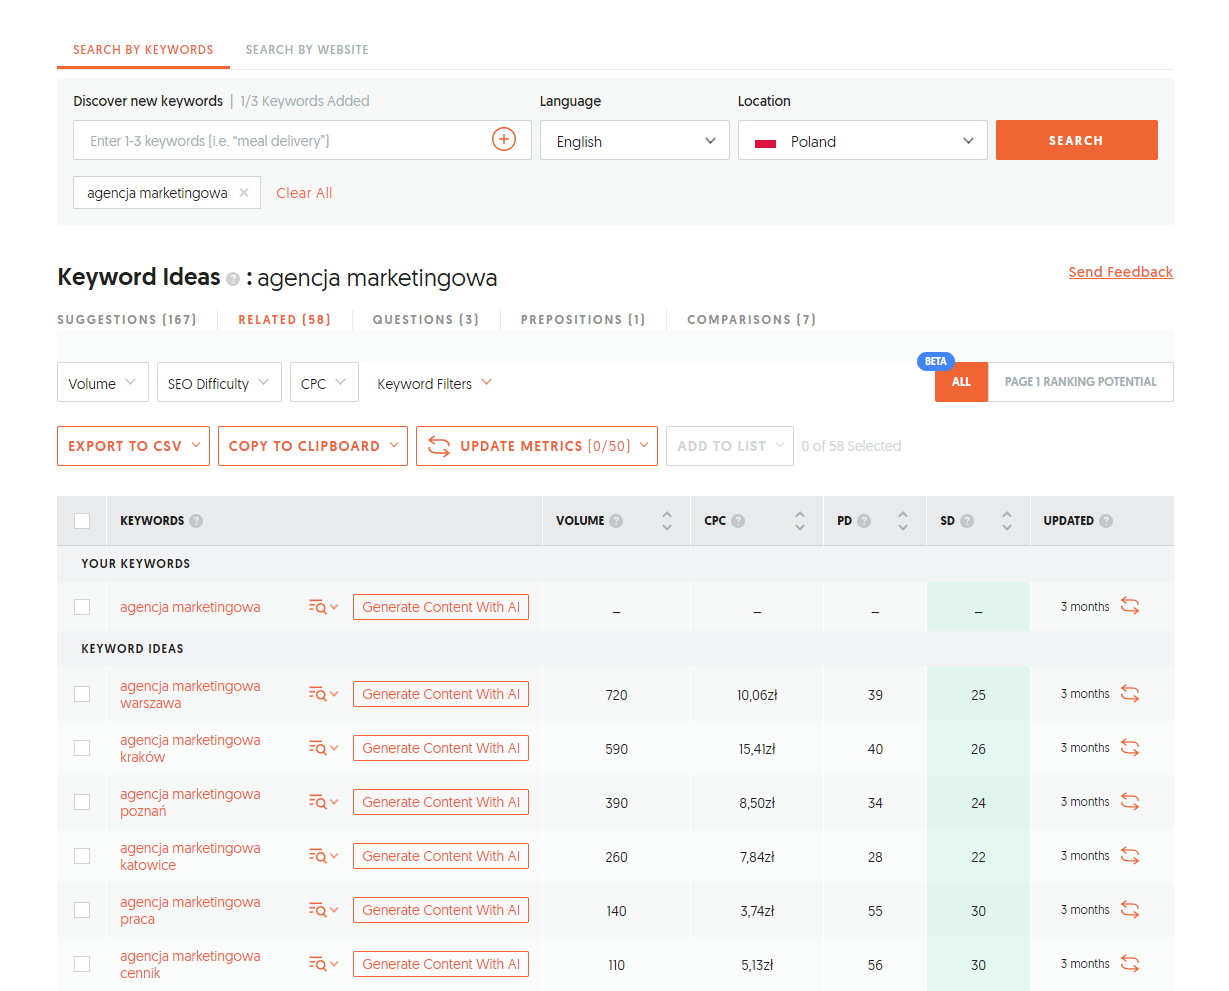Click help icon beside SD column header
The height and width of the screenshot is (991, 1229).
tap(967, 521)
